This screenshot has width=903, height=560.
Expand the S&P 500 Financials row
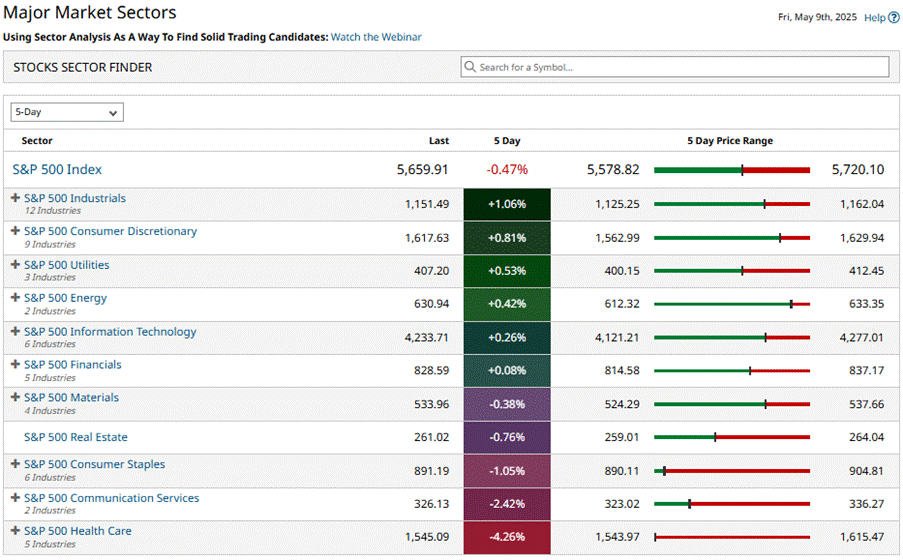16,364
